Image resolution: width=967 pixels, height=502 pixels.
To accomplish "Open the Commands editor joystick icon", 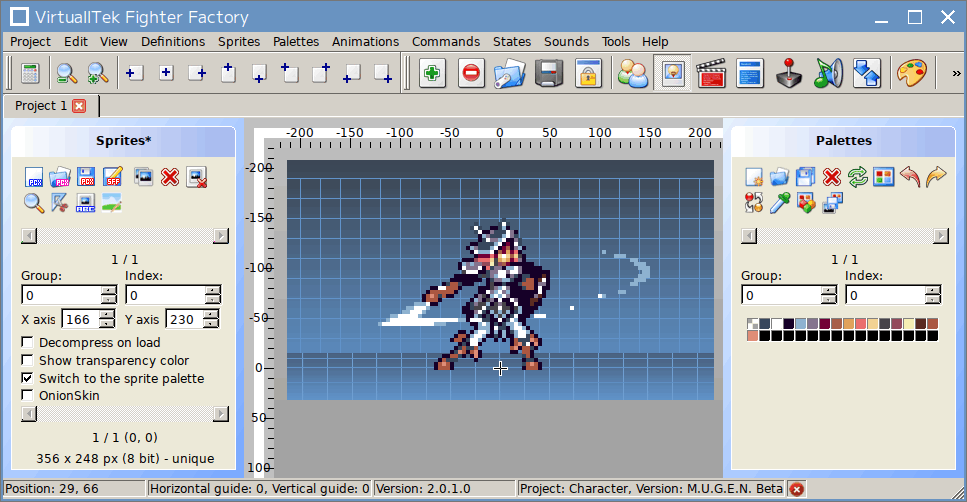I will click(x=789, y=73).
